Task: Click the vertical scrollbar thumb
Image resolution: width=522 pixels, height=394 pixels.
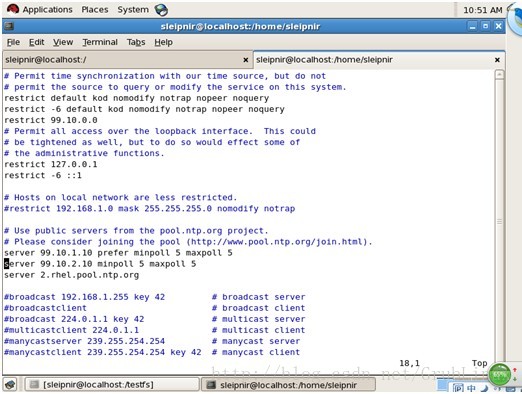Action: pyautogui.click(x=499, y=222)
